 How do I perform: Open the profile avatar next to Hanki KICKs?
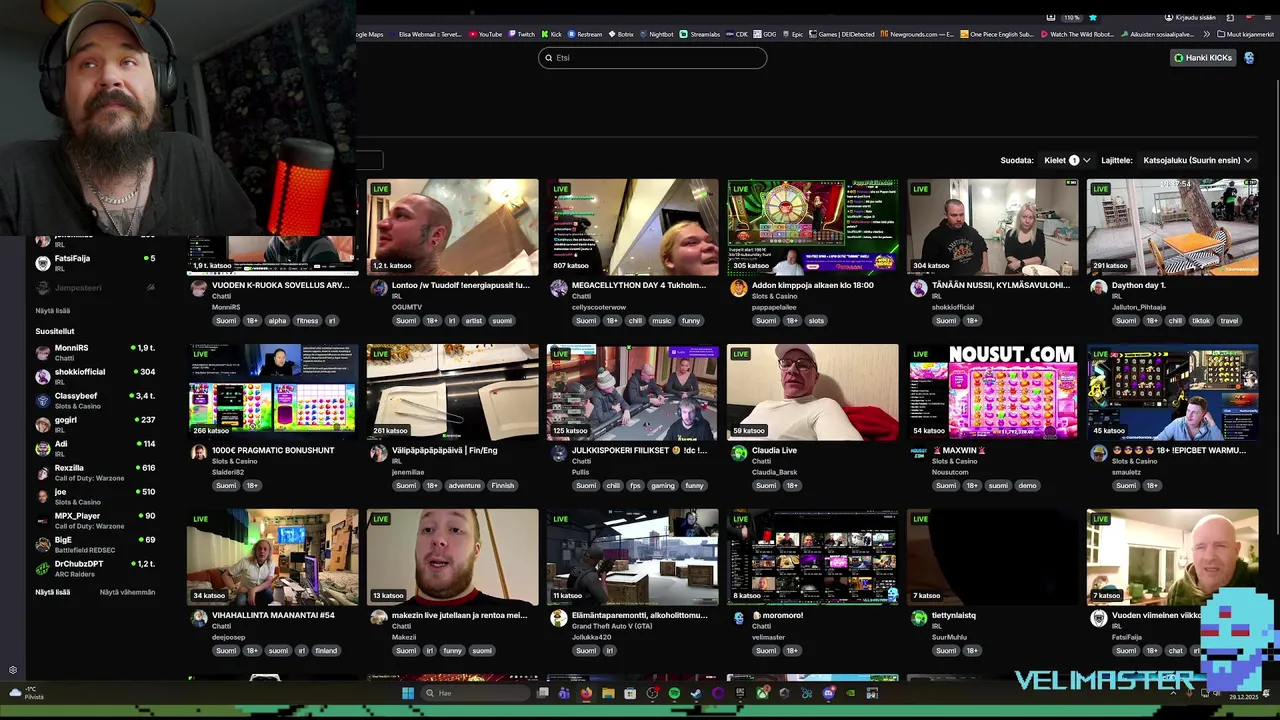click(1249, 58)
